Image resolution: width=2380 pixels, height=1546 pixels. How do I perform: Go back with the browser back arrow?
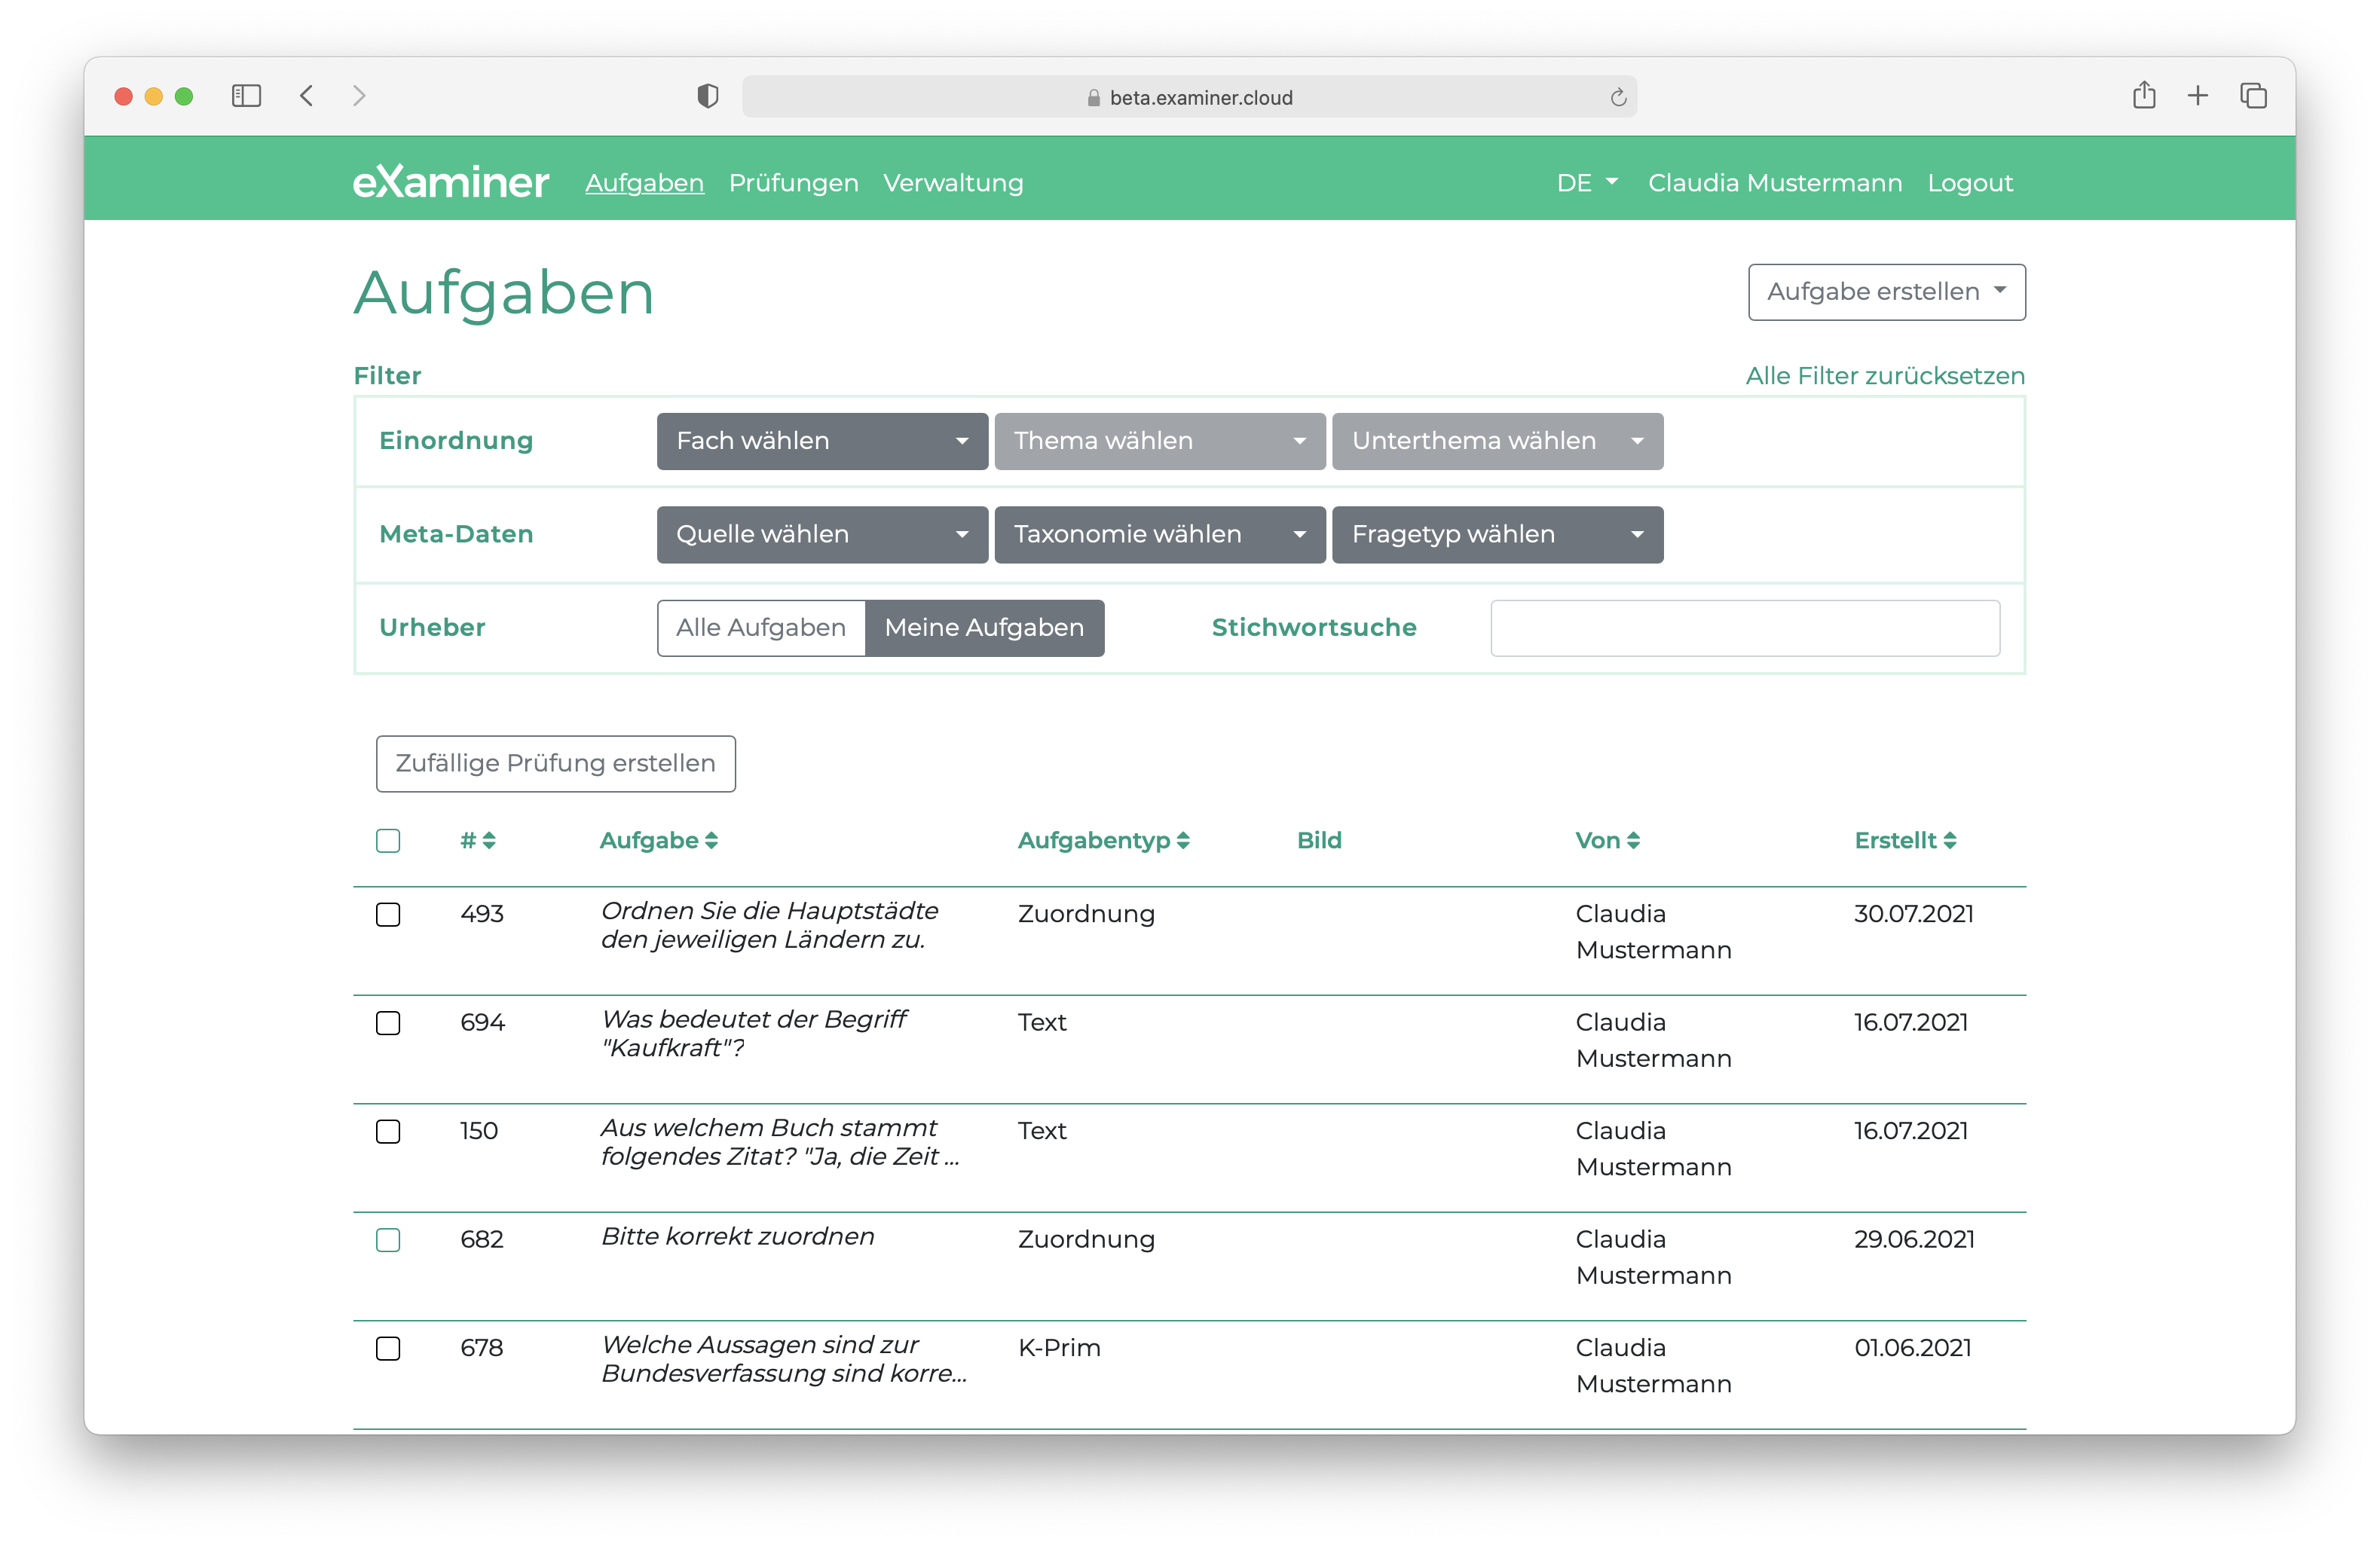tap(307, 96)
